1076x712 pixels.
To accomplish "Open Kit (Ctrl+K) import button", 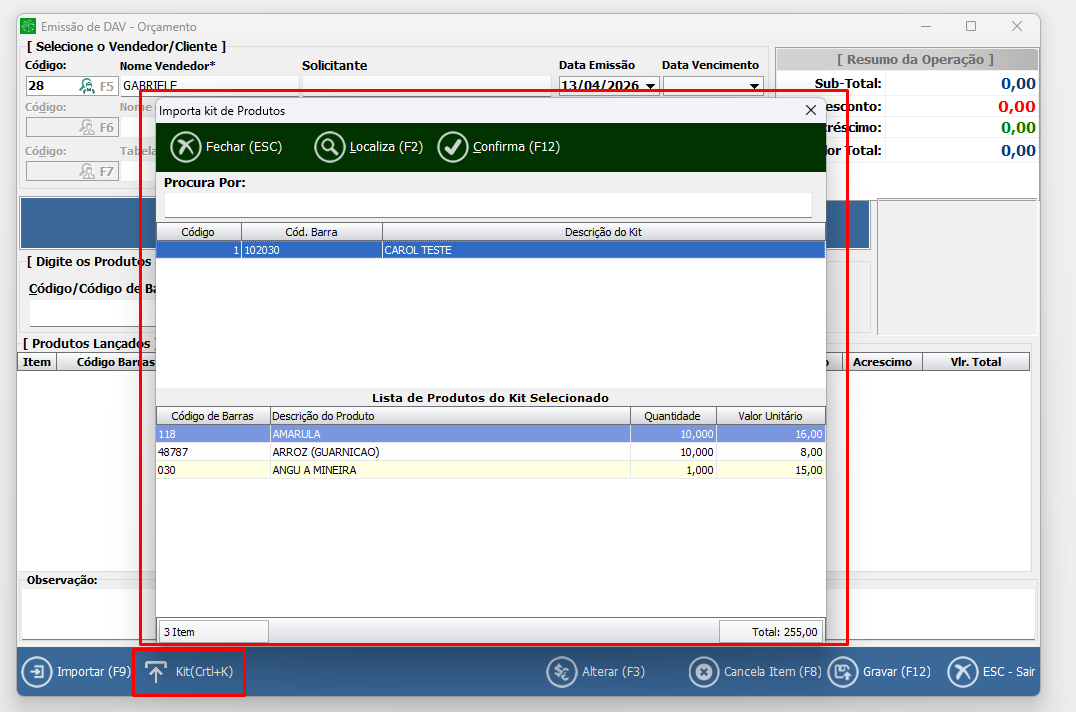I will 189,672.
